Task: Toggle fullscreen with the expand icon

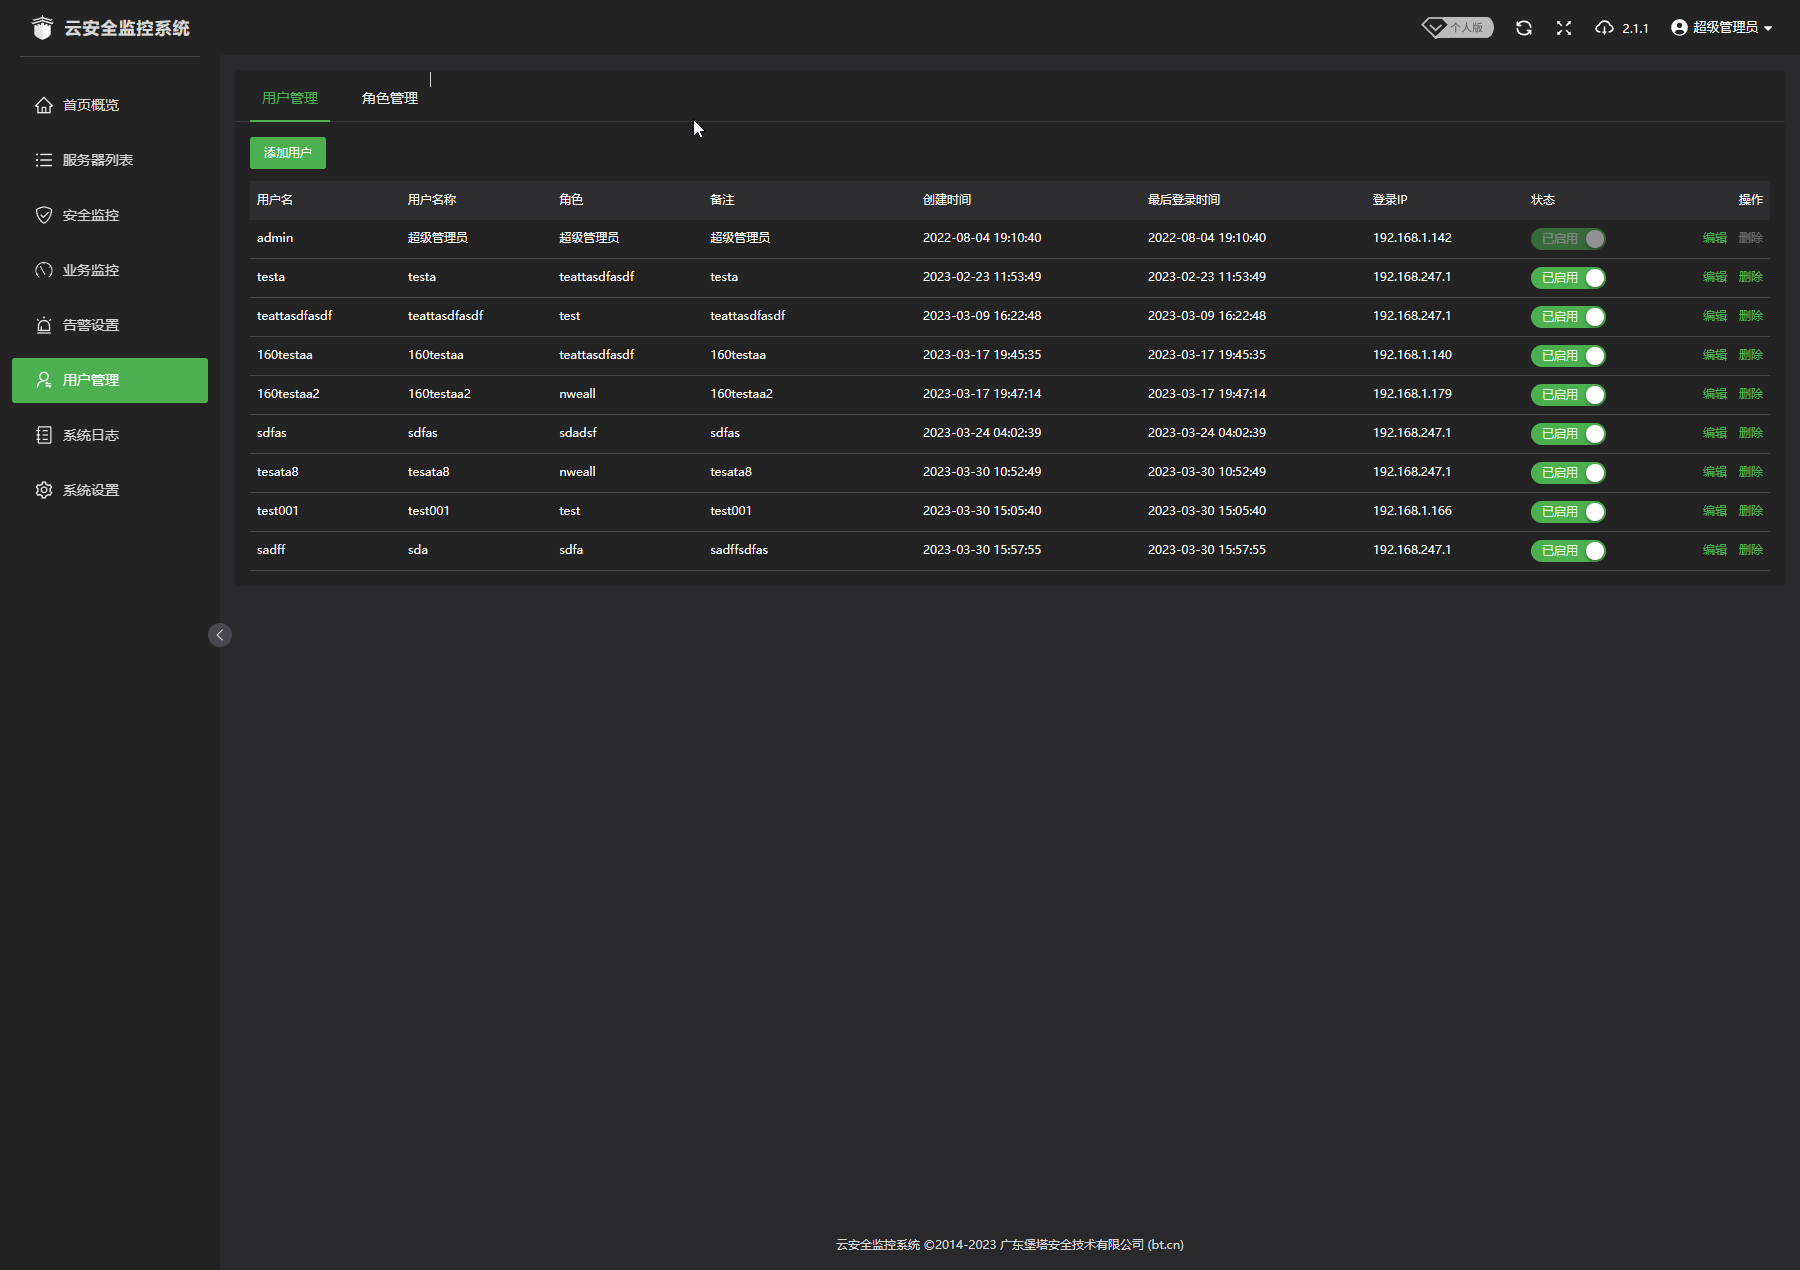Action: point(1564,28)
